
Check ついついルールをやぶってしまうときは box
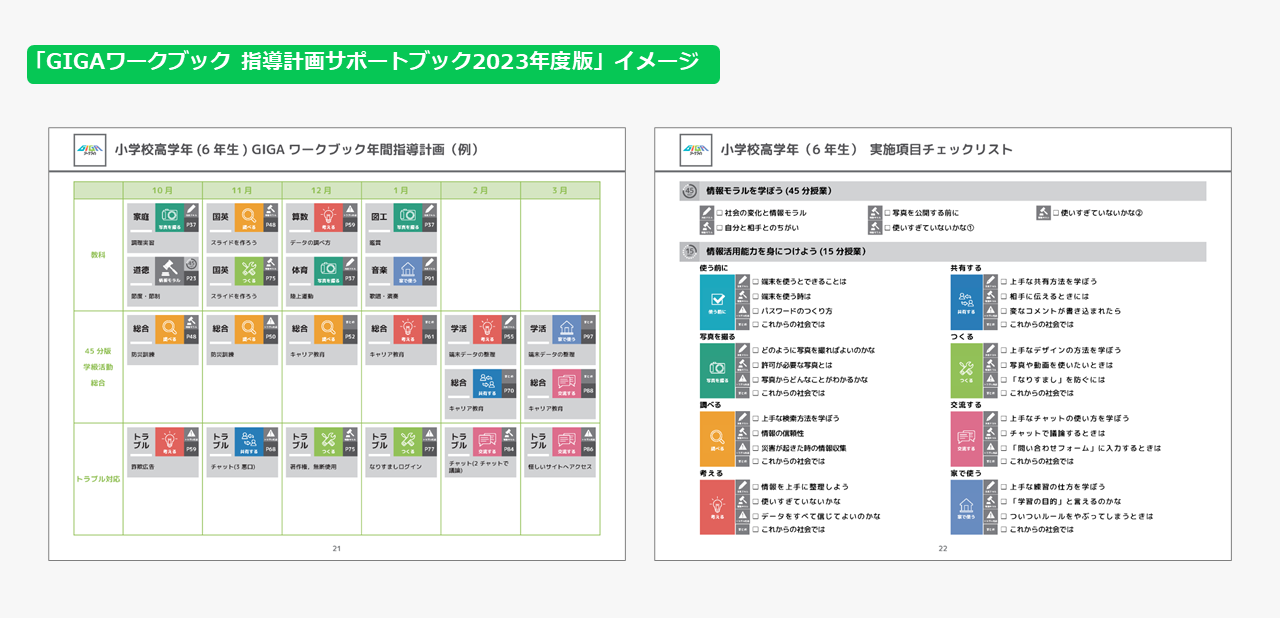[x=1005, y=517]
